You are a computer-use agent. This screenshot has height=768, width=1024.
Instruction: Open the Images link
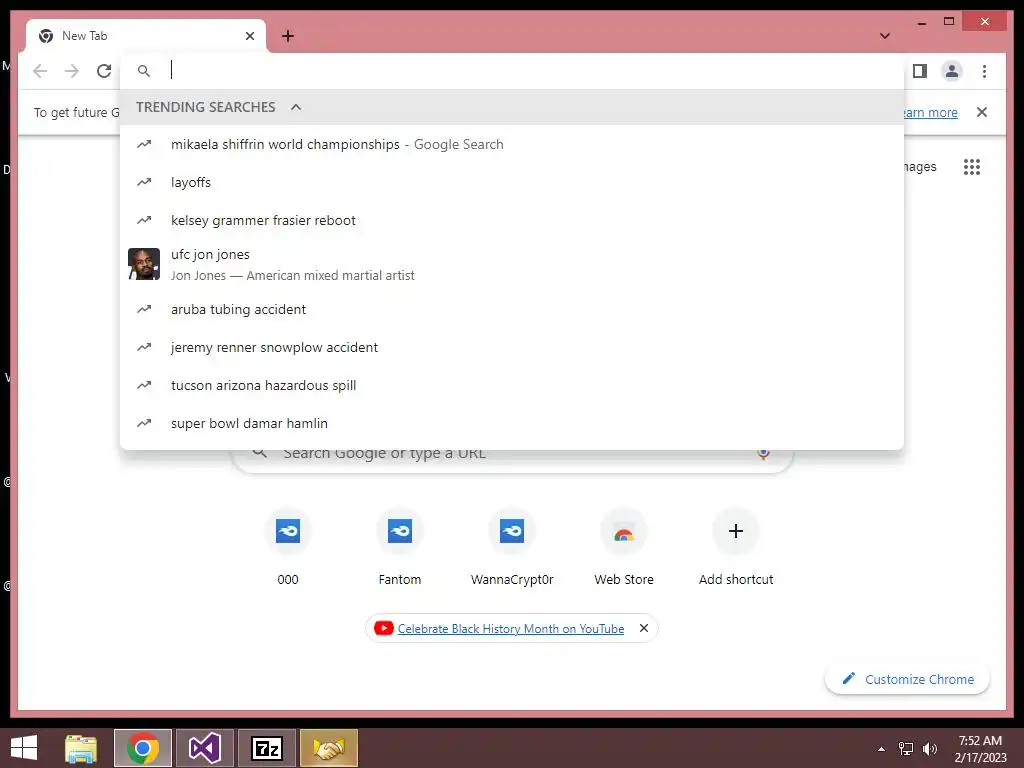click(x=920, y=167)
